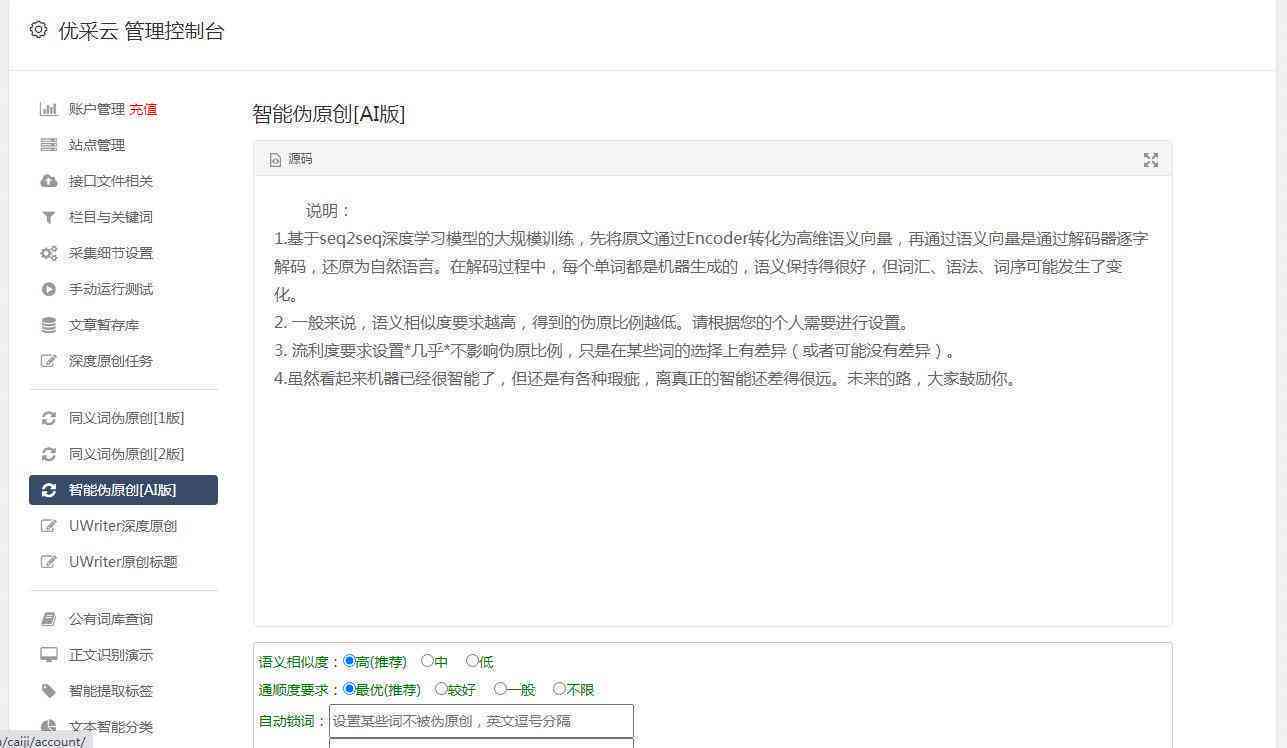Image resolution: width=1287 pixels, height=748 pixels.
Task: Click the server icon for 站点管理
Action: (x=48, y=145)
